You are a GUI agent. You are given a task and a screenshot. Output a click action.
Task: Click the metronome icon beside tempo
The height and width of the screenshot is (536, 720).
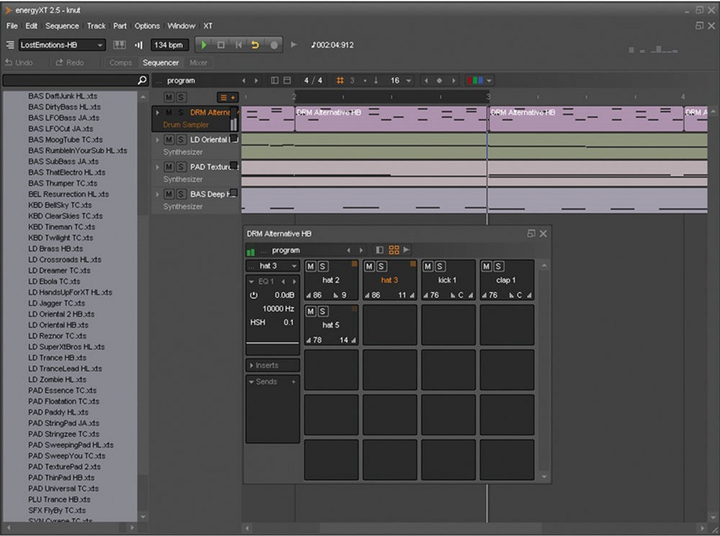pyautogui.click(x=138, y=45)
